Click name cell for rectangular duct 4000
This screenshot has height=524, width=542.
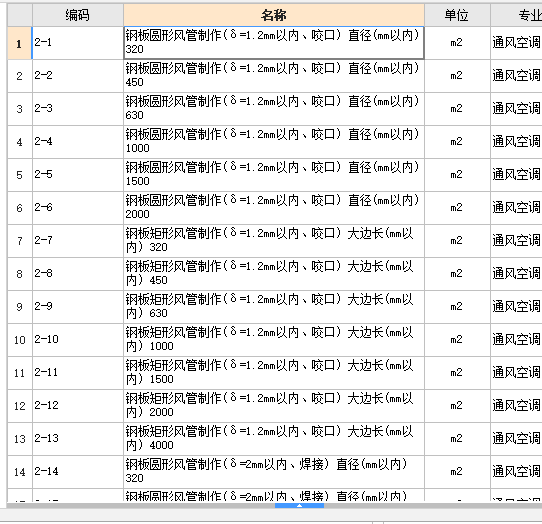(273, 439)
